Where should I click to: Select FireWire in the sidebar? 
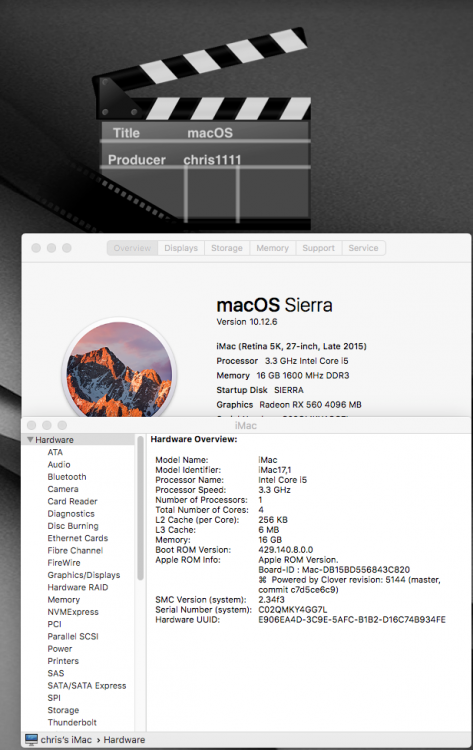64,562
